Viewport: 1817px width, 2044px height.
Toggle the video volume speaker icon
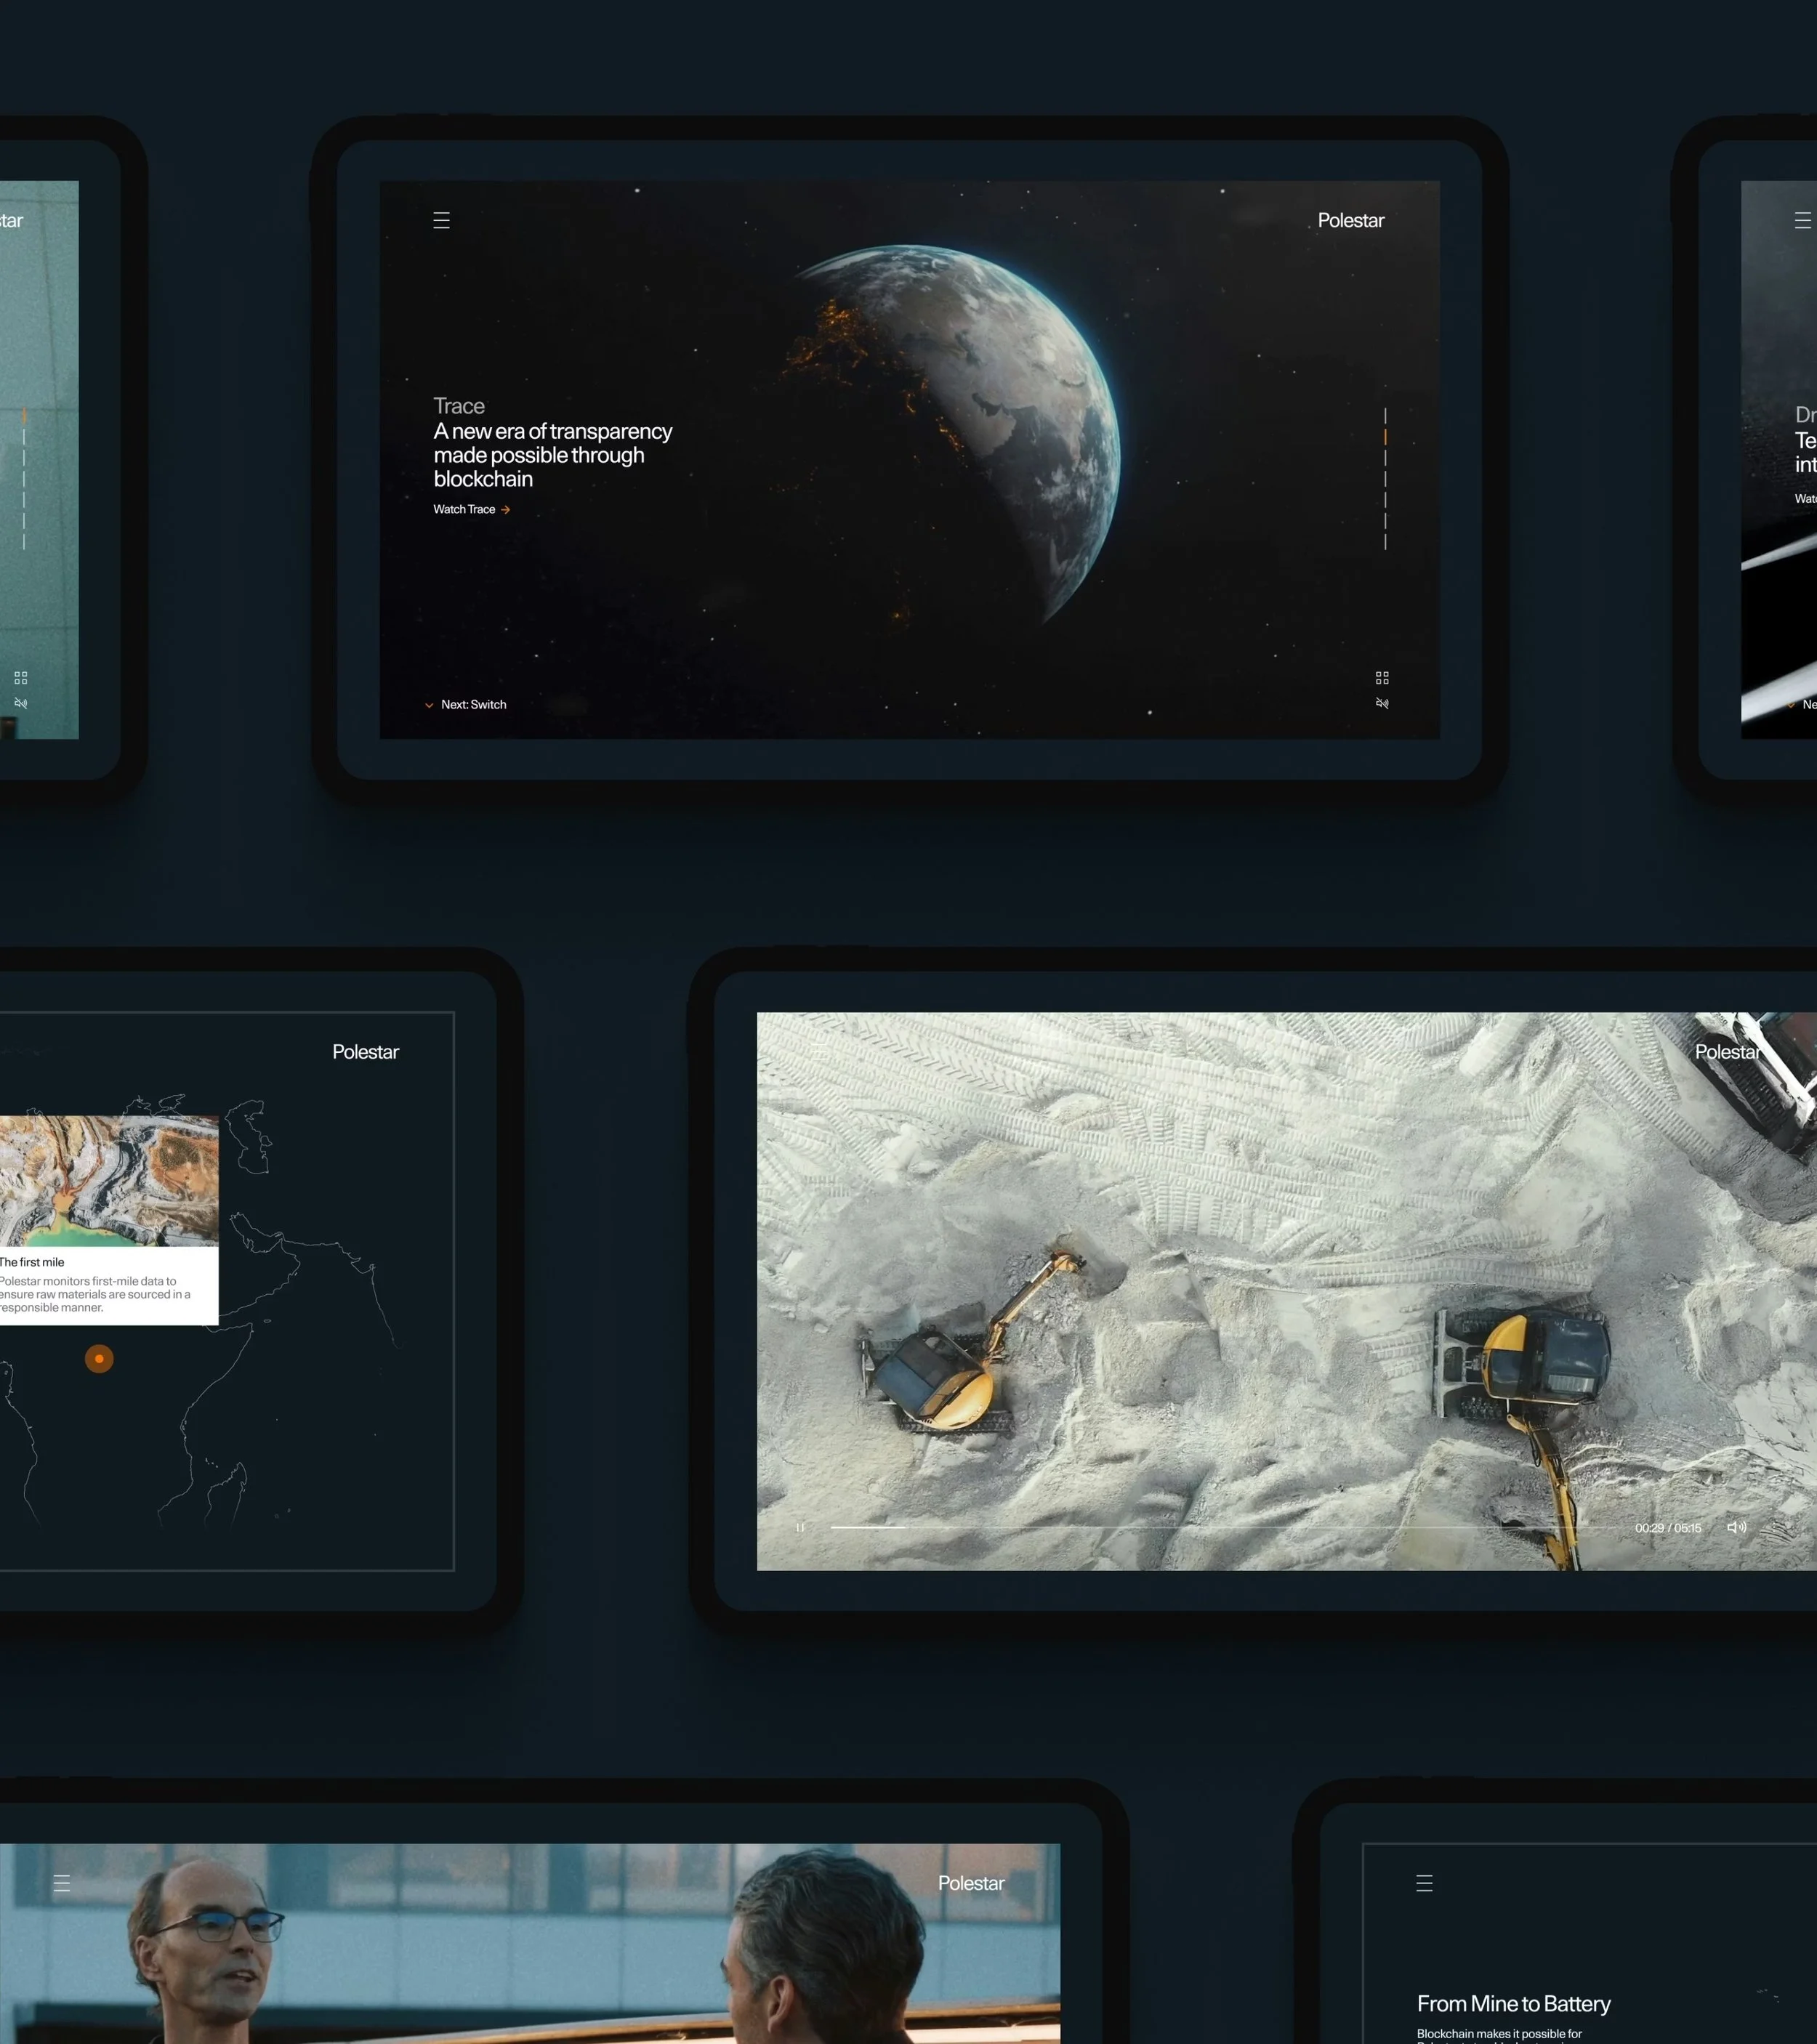pyautogui.click(x=1737, y=1527)
